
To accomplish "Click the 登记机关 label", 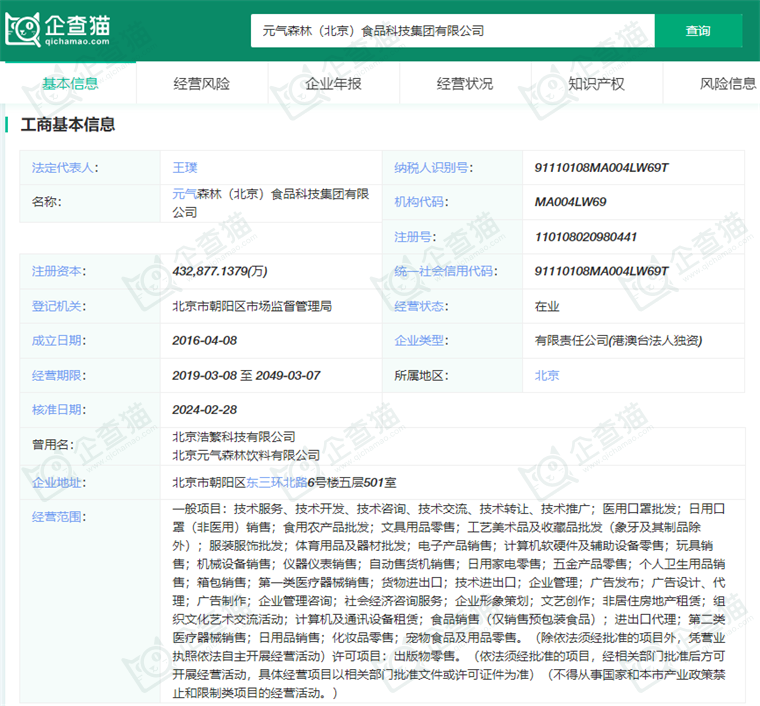I will point(59,306).
